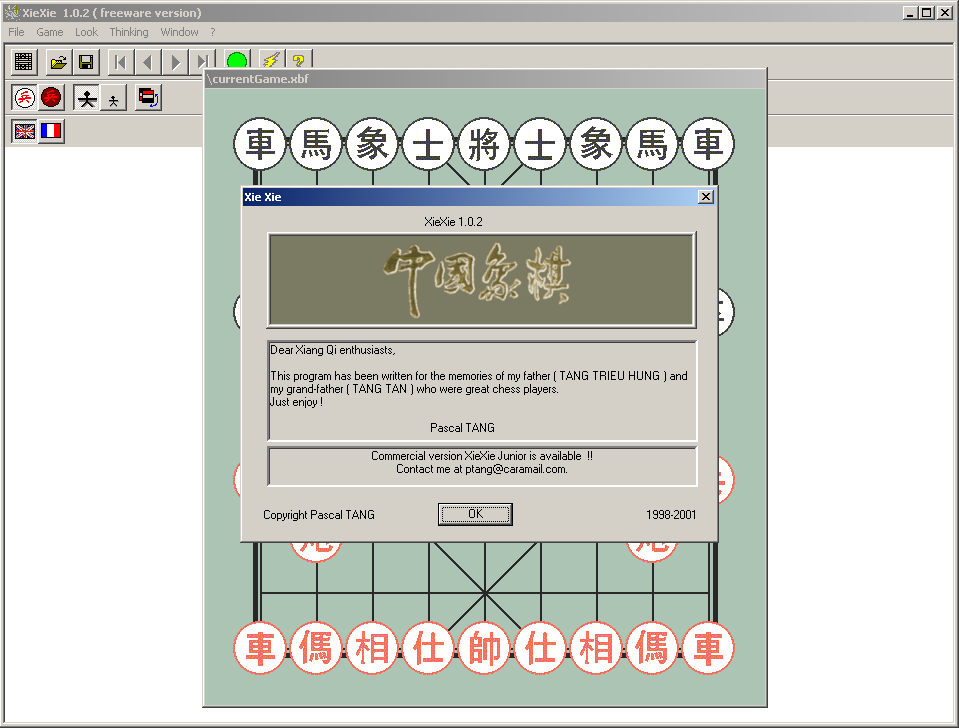Jump to last move button
The width and height of the screenshot is (959, 728).
point(202,60)
